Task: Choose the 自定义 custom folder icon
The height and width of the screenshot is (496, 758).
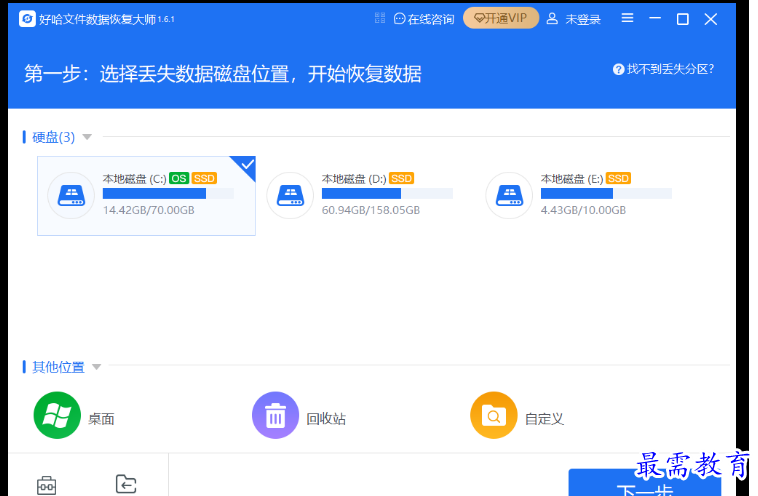Action: [x=494, y=415]
